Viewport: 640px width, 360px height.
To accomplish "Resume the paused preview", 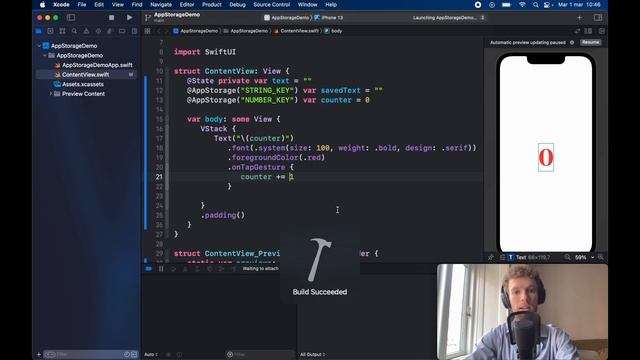I will click(x=591, y=42).
